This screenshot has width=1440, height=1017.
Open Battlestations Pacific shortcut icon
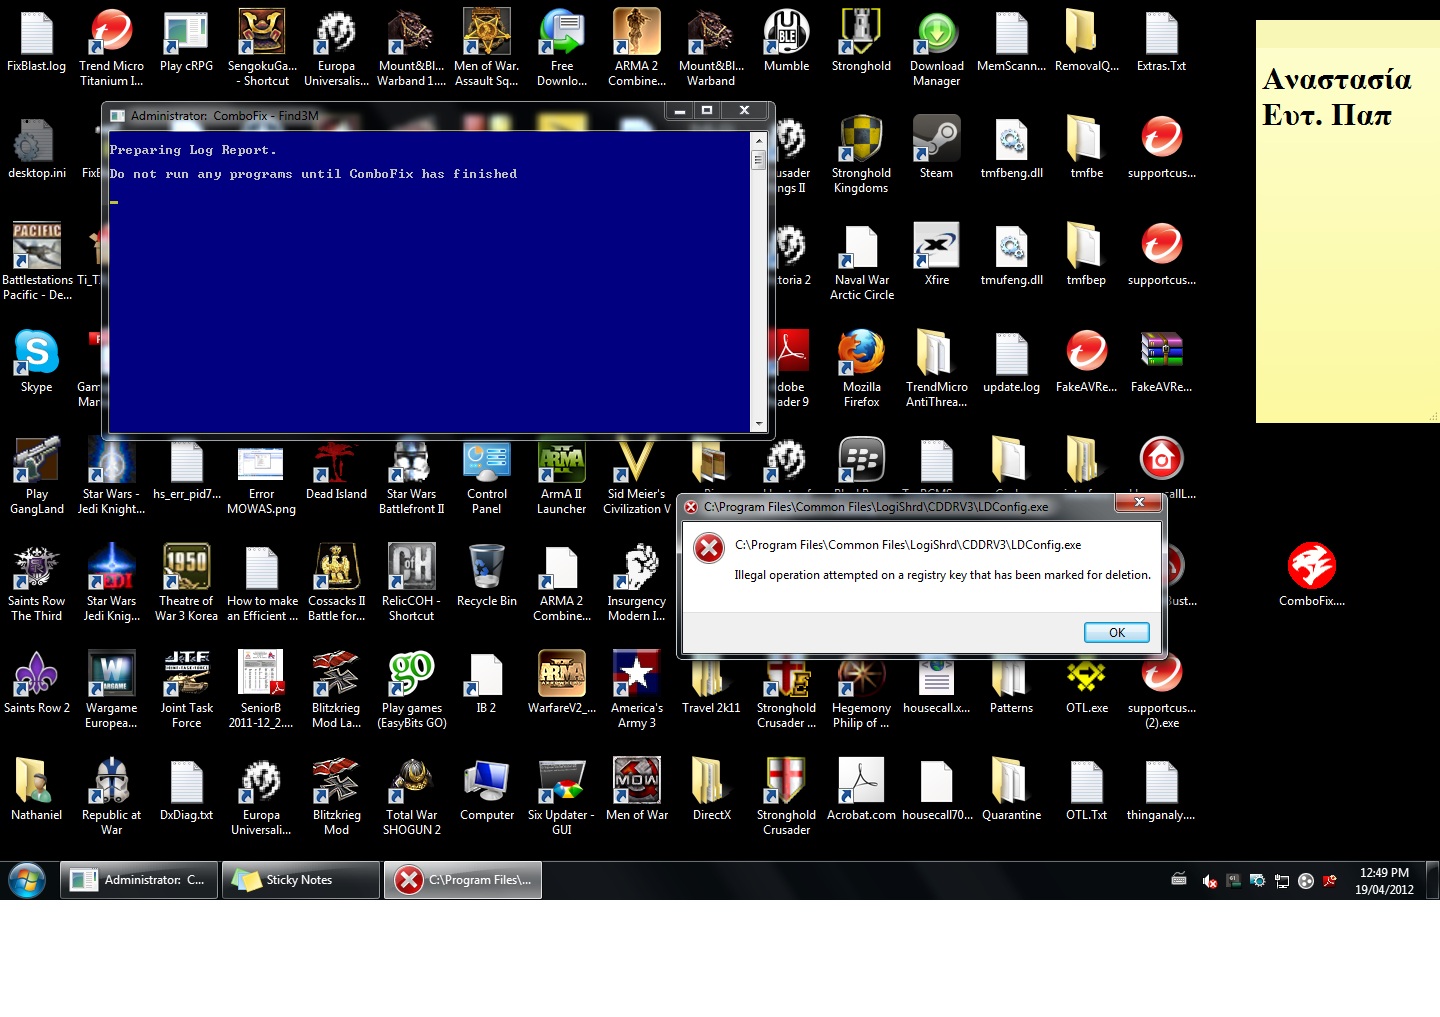click(x=37, y=261)
